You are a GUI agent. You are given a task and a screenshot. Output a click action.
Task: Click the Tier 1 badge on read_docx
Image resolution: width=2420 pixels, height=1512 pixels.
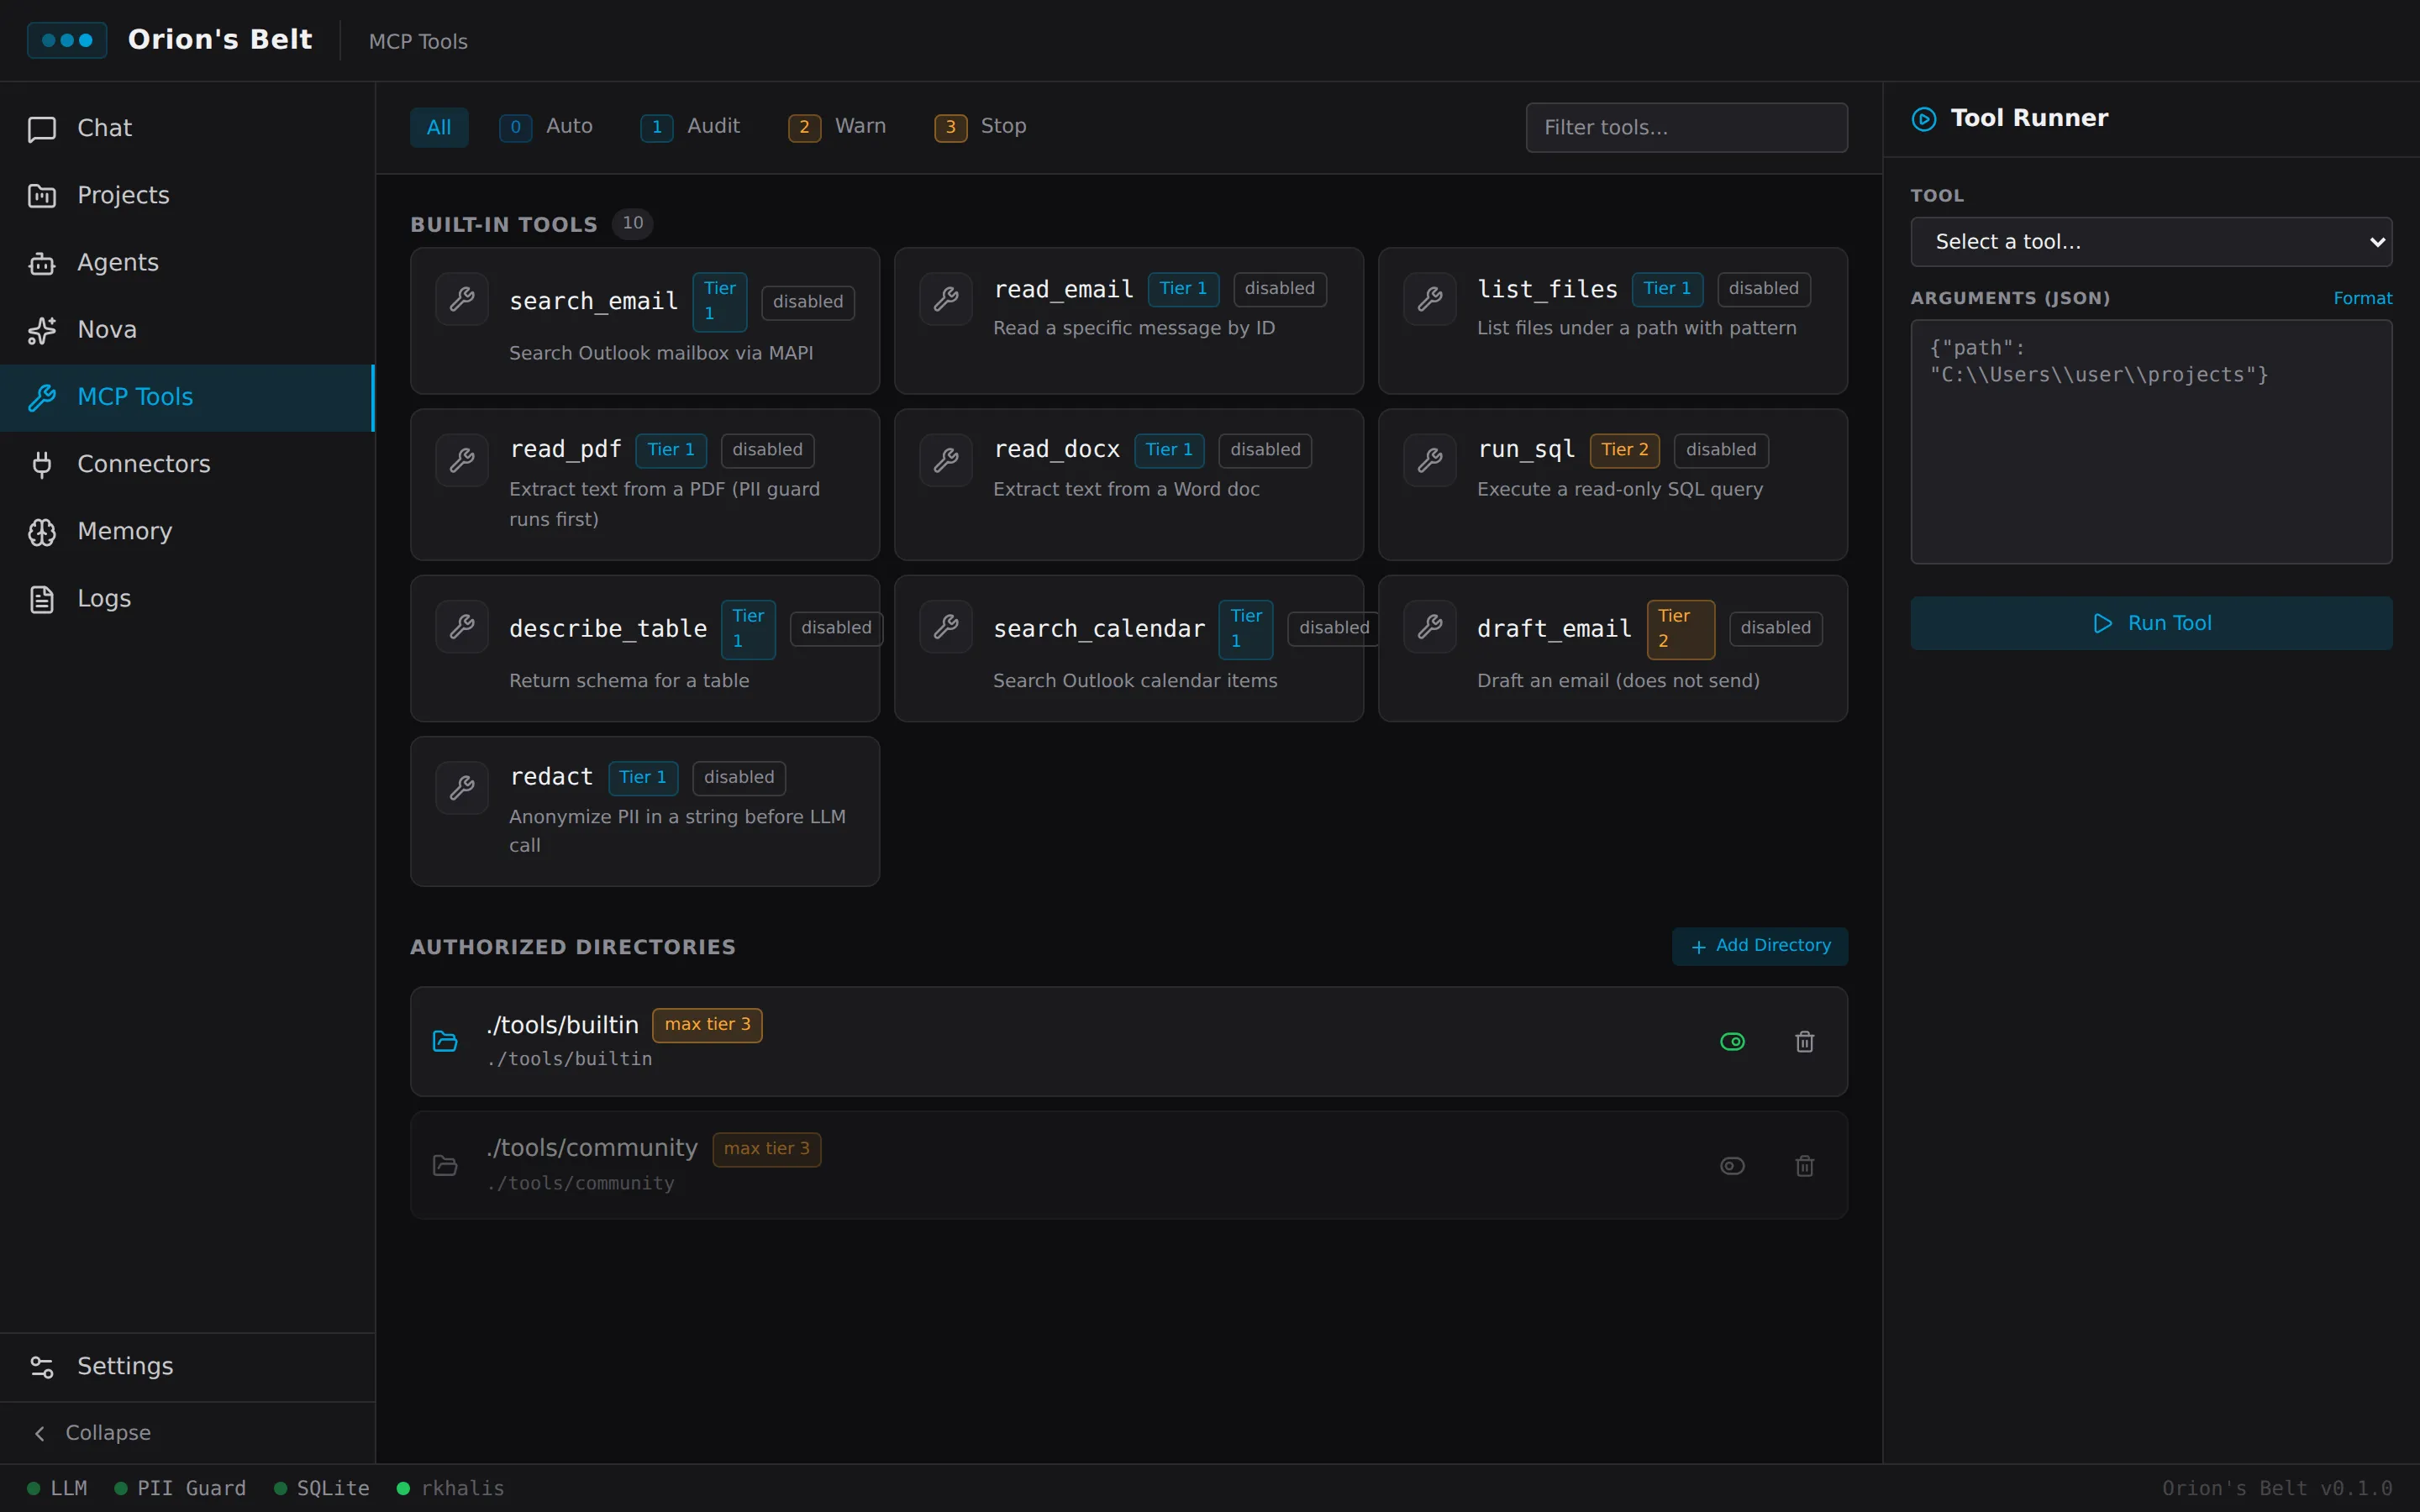tap(1169, 450)
